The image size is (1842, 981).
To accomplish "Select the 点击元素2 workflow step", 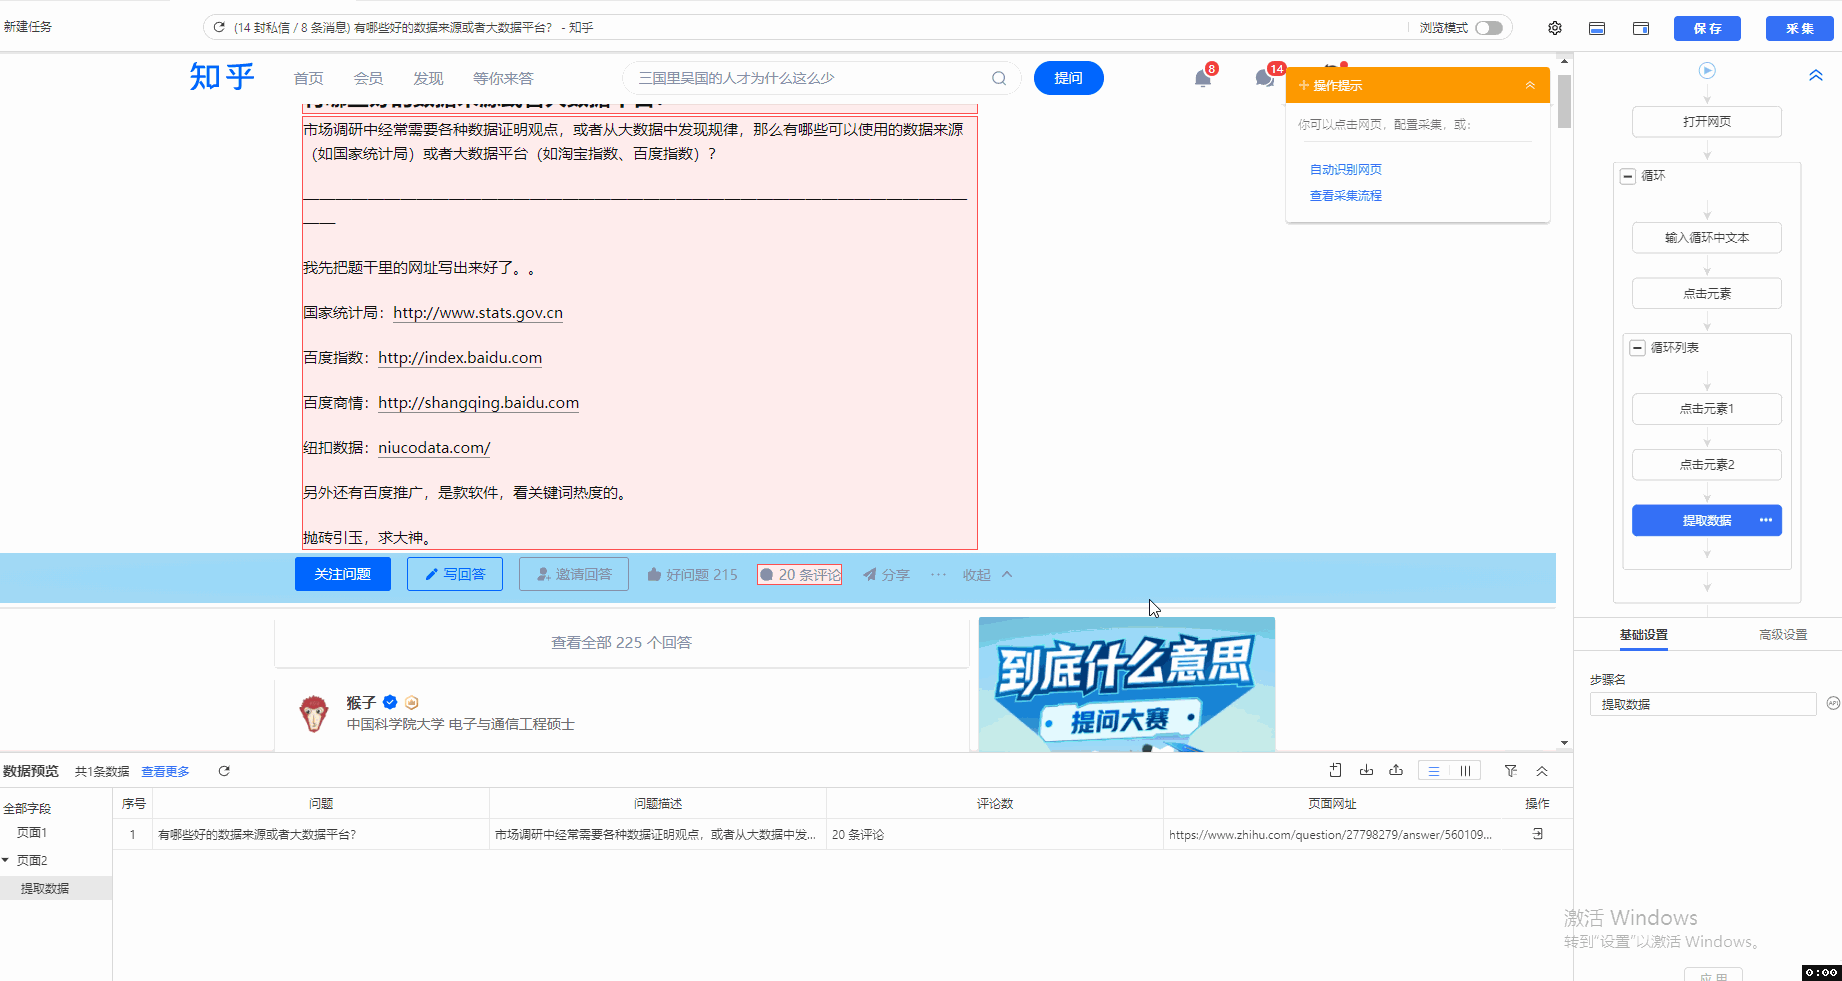I will click(x=1707, y=465).
